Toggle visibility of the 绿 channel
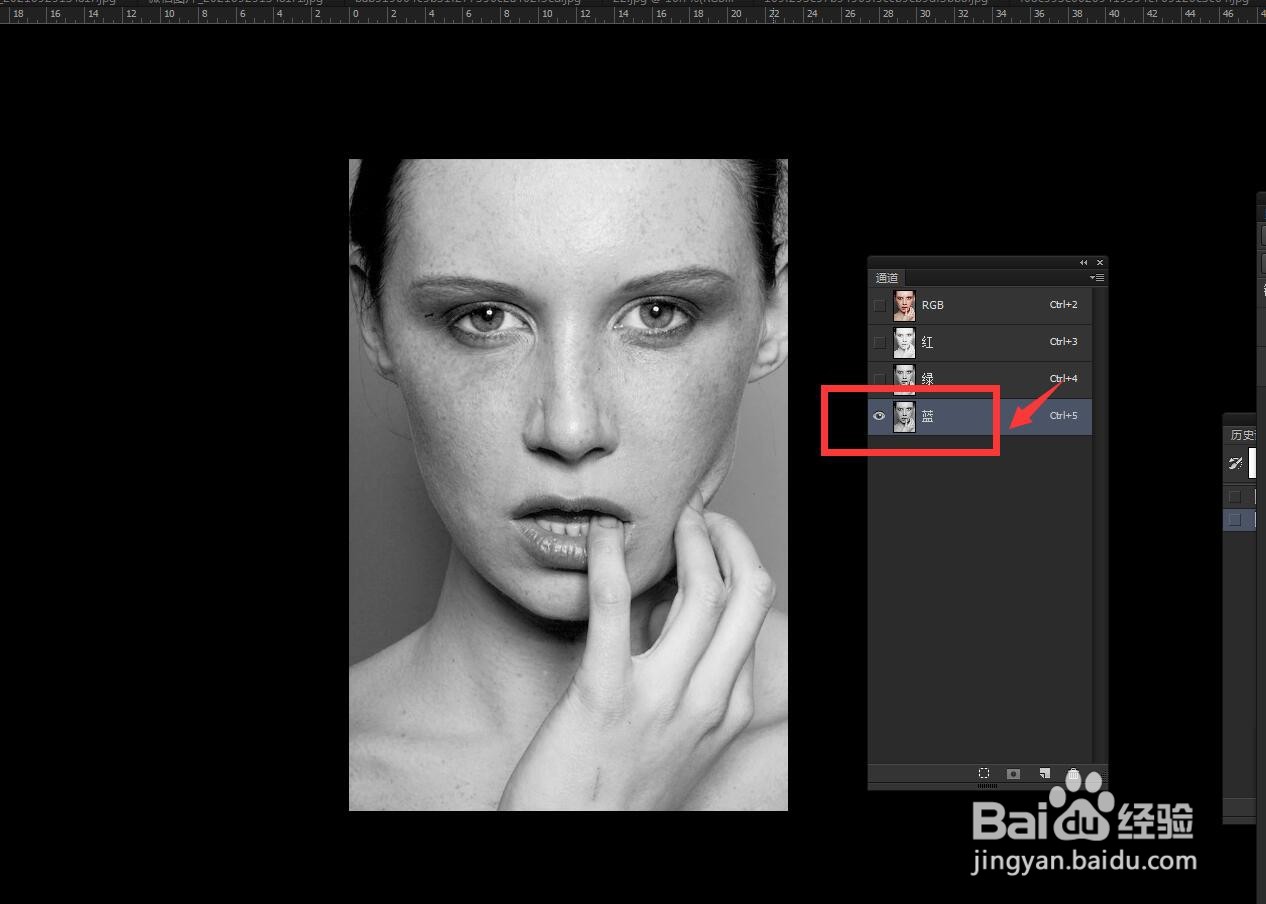Screen dimensions: 1266x904 point(880,379)
